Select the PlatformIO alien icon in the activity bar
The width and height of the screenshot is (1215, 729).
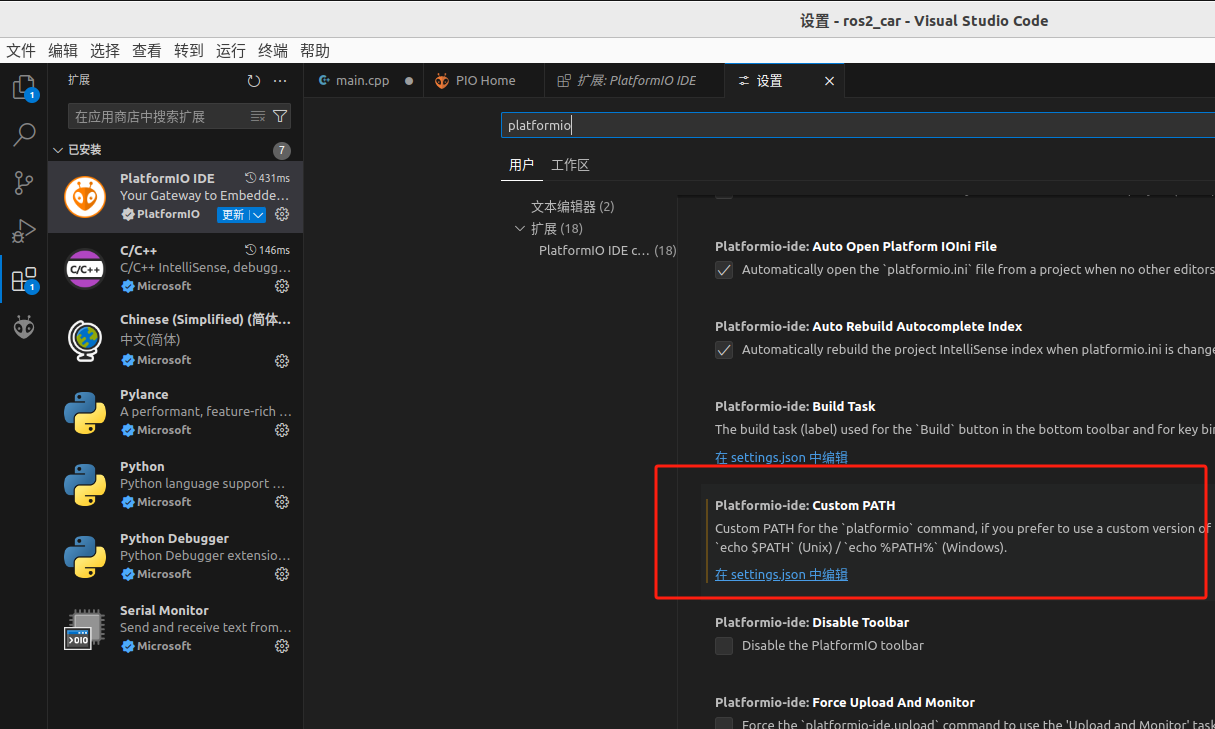coord(23,326)
